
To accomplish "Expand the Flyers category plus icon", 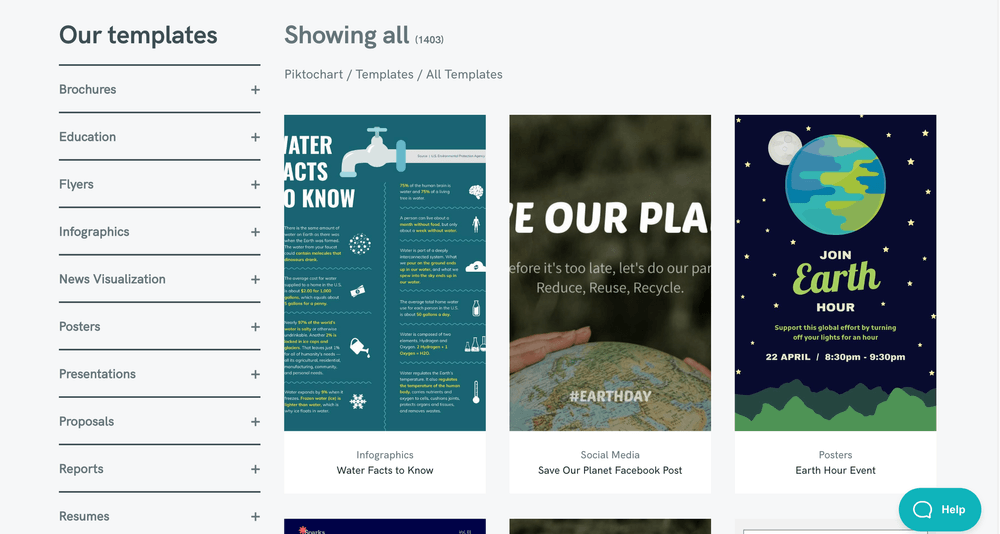I will [255, 184].
